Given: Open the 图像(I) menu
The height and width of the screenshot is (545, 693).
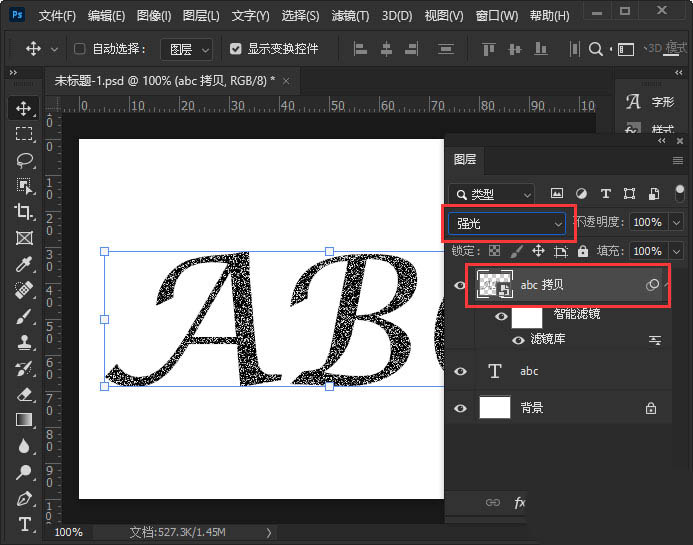Looking at the screenshot, I should 154,16.
